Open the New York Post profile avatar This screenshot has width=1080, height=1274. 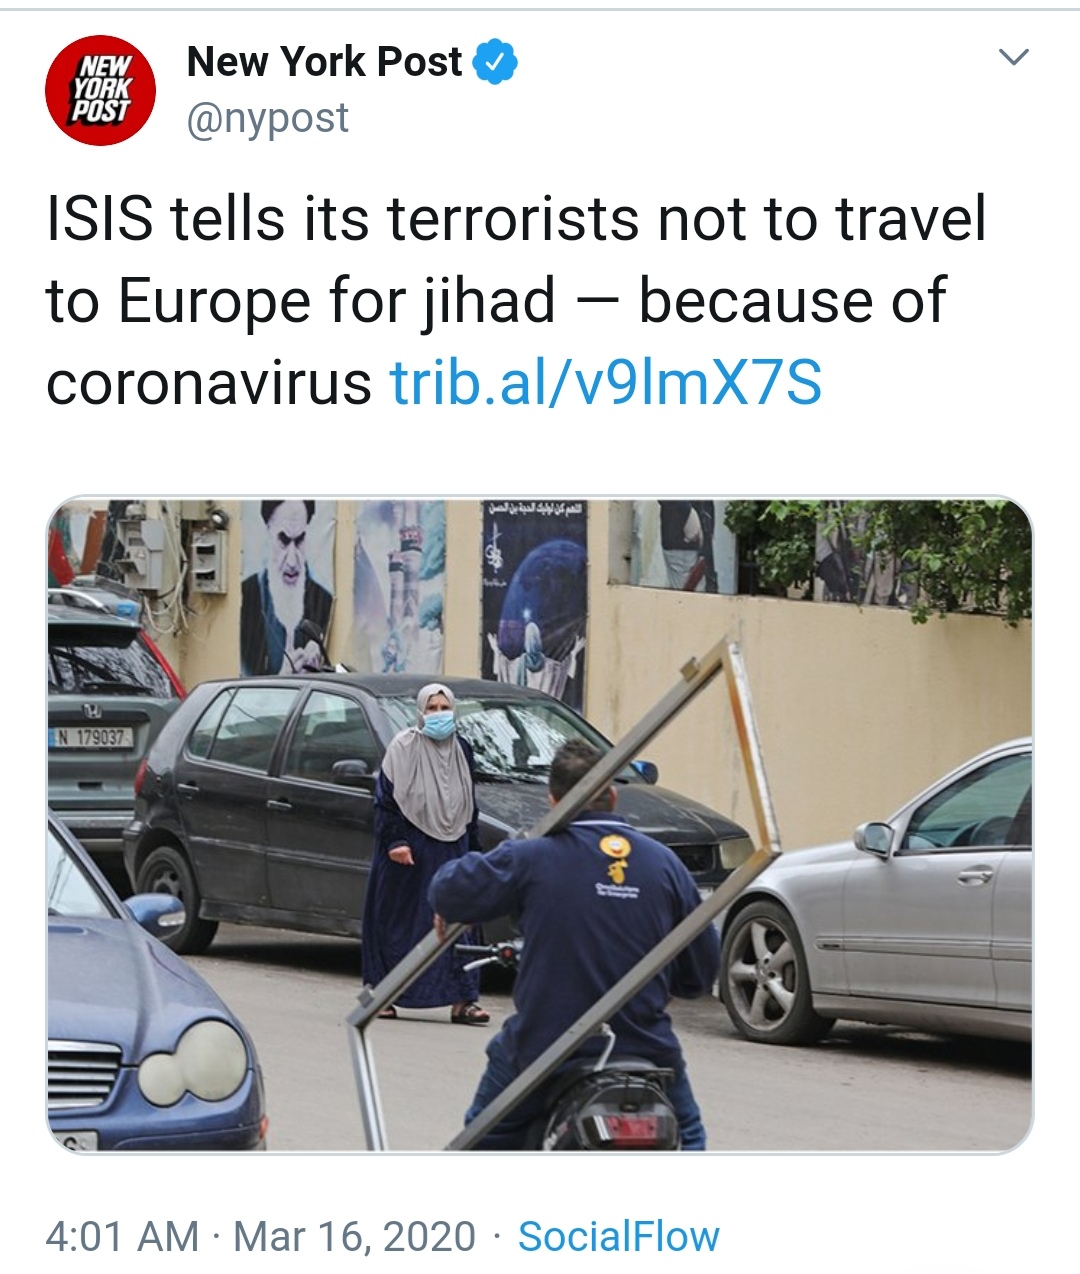tap(100, 90)
